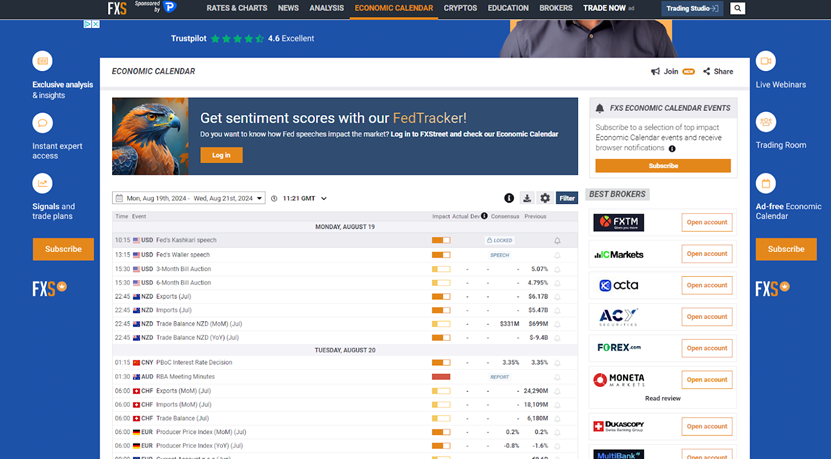Image resolution: width=831 pixels, height=459 pixels.
Task: Click the Ad-free Economic Calendar icon
Action: pos(766,183)
